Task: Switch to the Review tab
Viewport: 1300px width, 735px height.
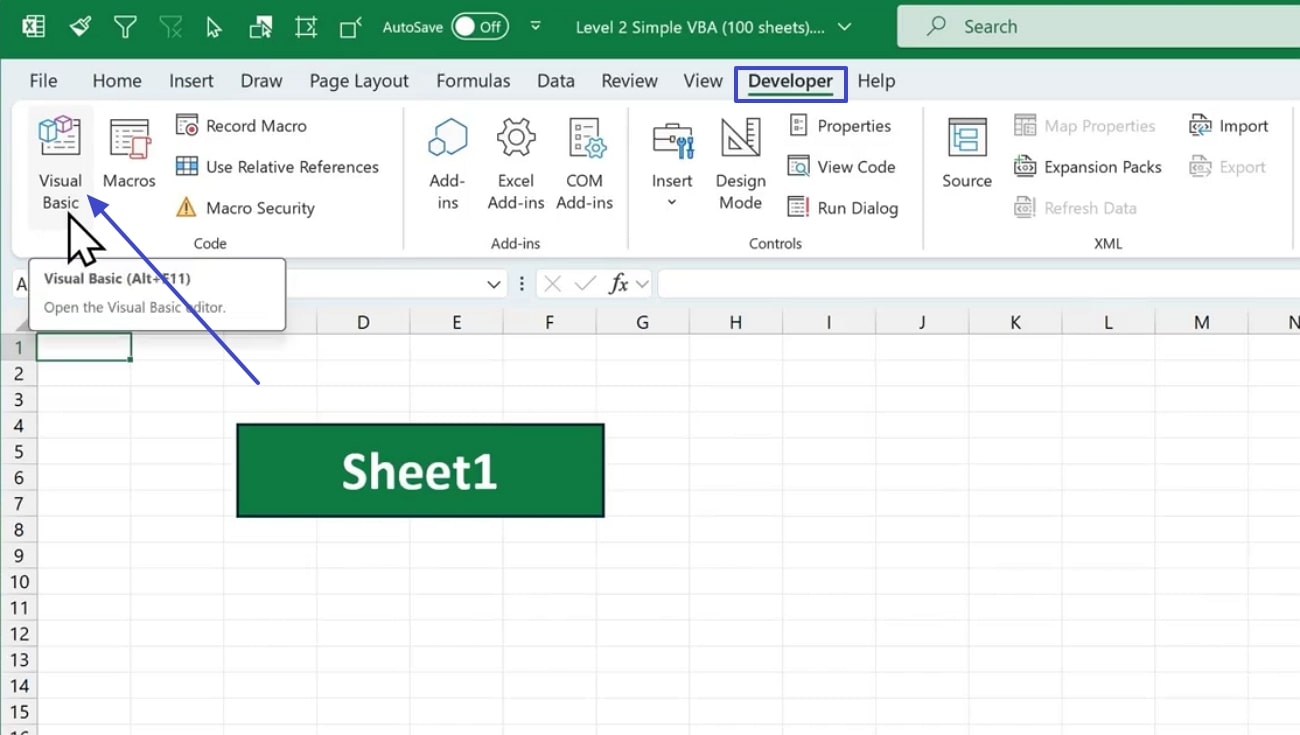Action: click(x=629, y=81)
